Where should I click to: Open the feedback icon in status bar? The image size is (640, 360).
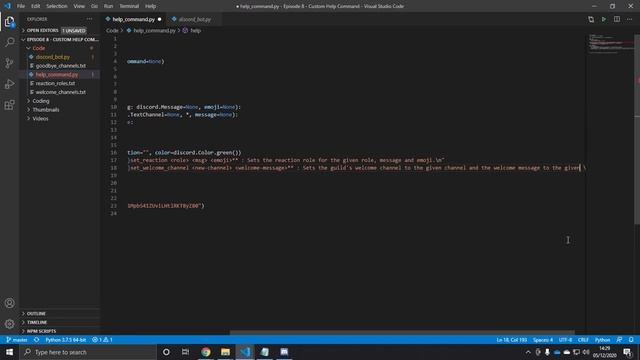[x=620, y=340]
